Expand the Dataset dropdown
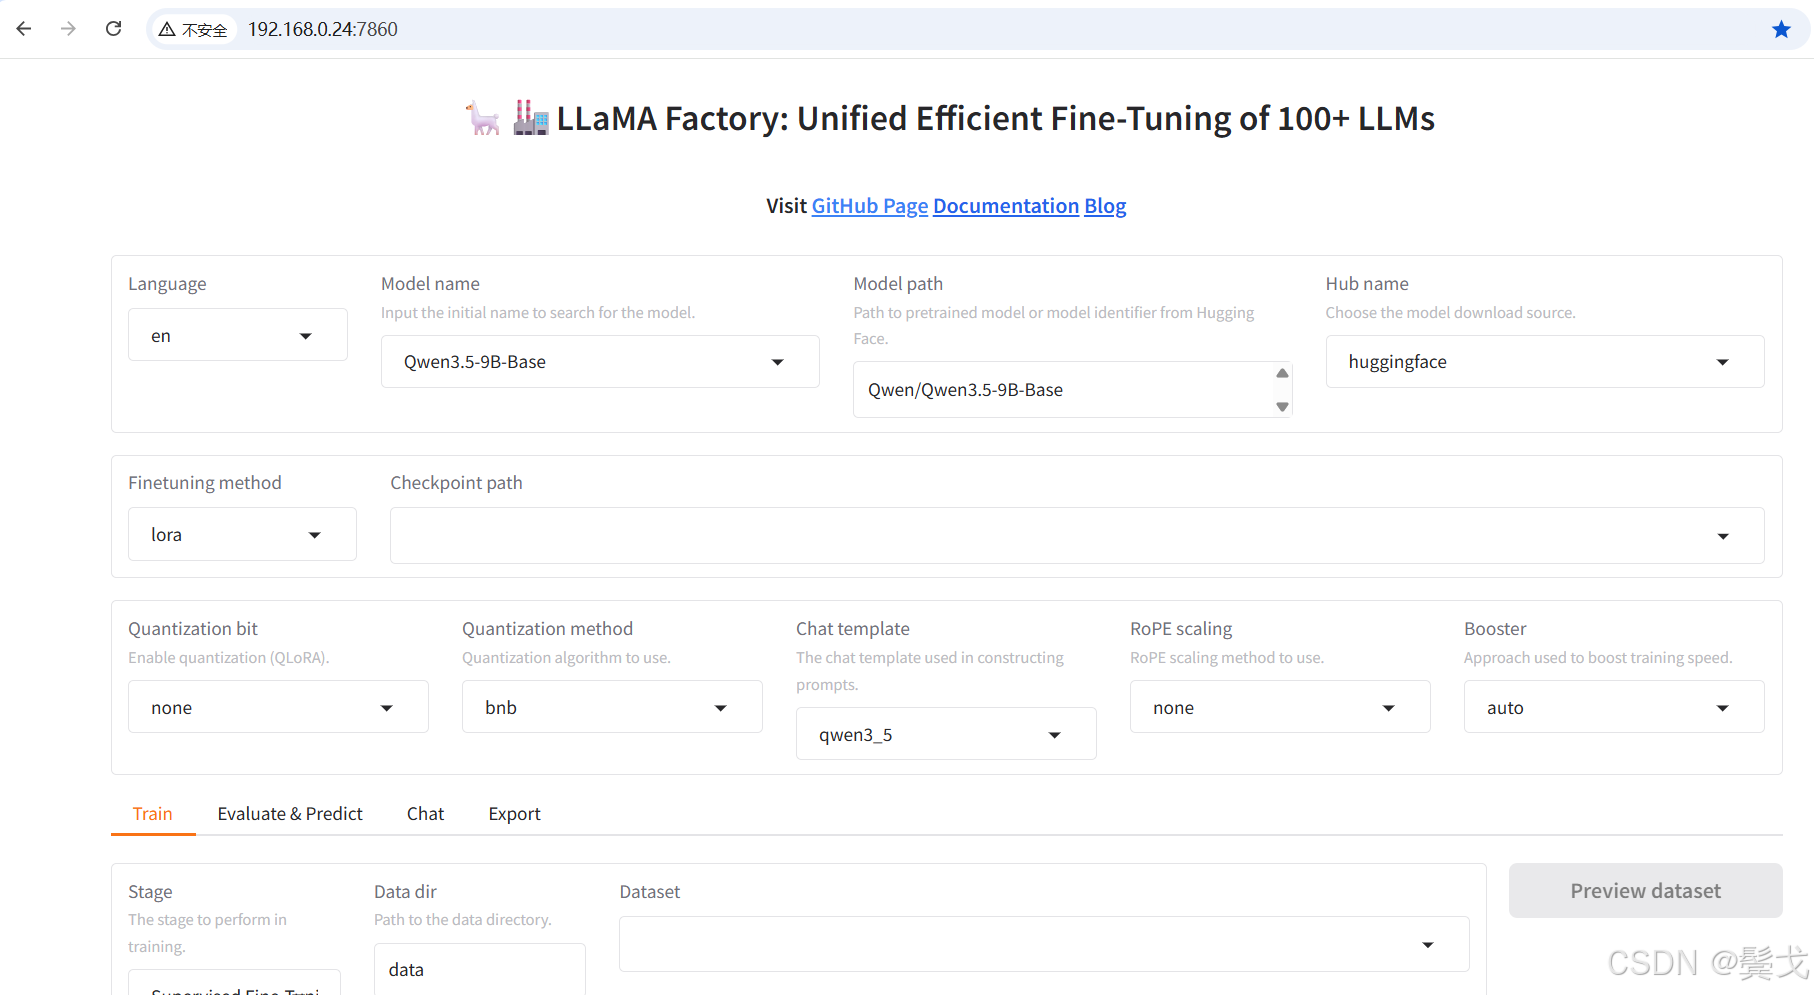Viewport: 1814px width, 995px height. [x=1044, y=944]
